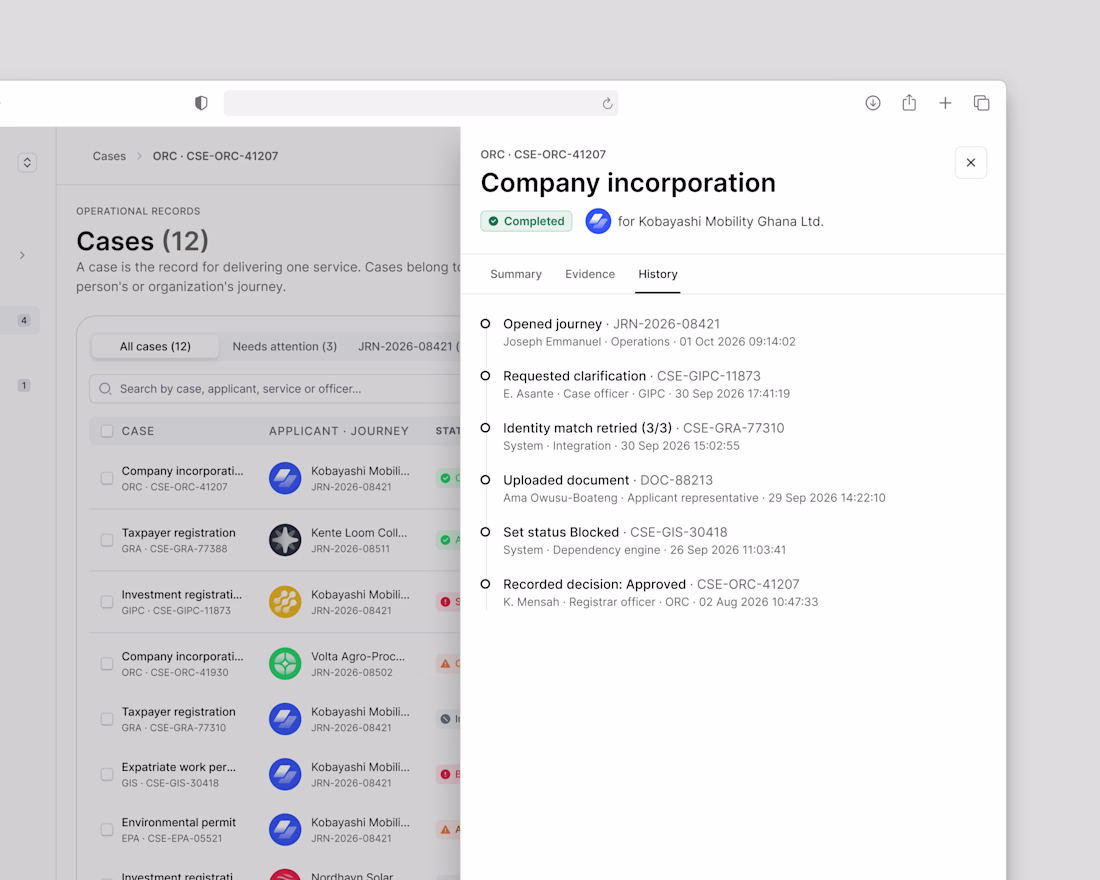Open the browser share icon
This screenshot has width=1100, height=880.
[909, 102]
